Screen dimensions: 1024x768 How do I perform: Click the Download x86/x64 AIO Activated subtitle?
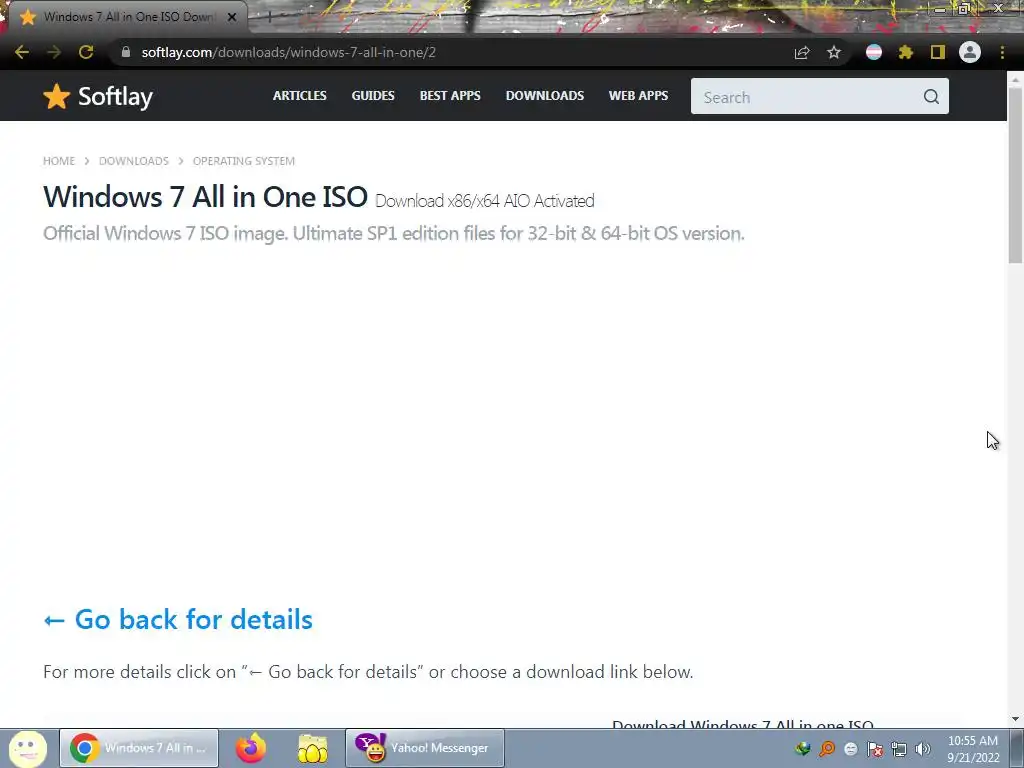[485, 200]
